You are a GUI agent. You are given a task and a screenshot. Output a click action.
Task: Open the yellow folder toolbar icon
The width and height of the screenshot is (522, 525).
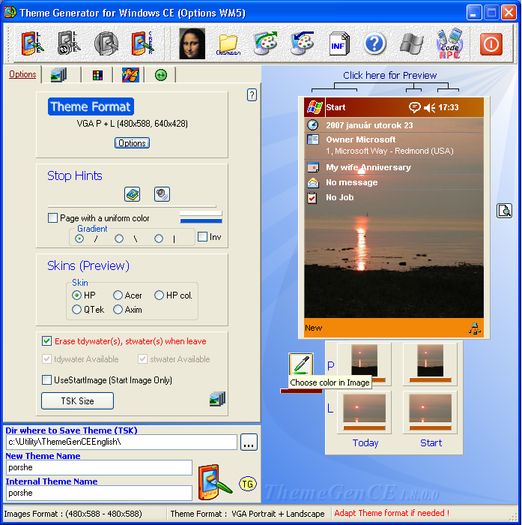pyautogui.click(x=228, y=44)
